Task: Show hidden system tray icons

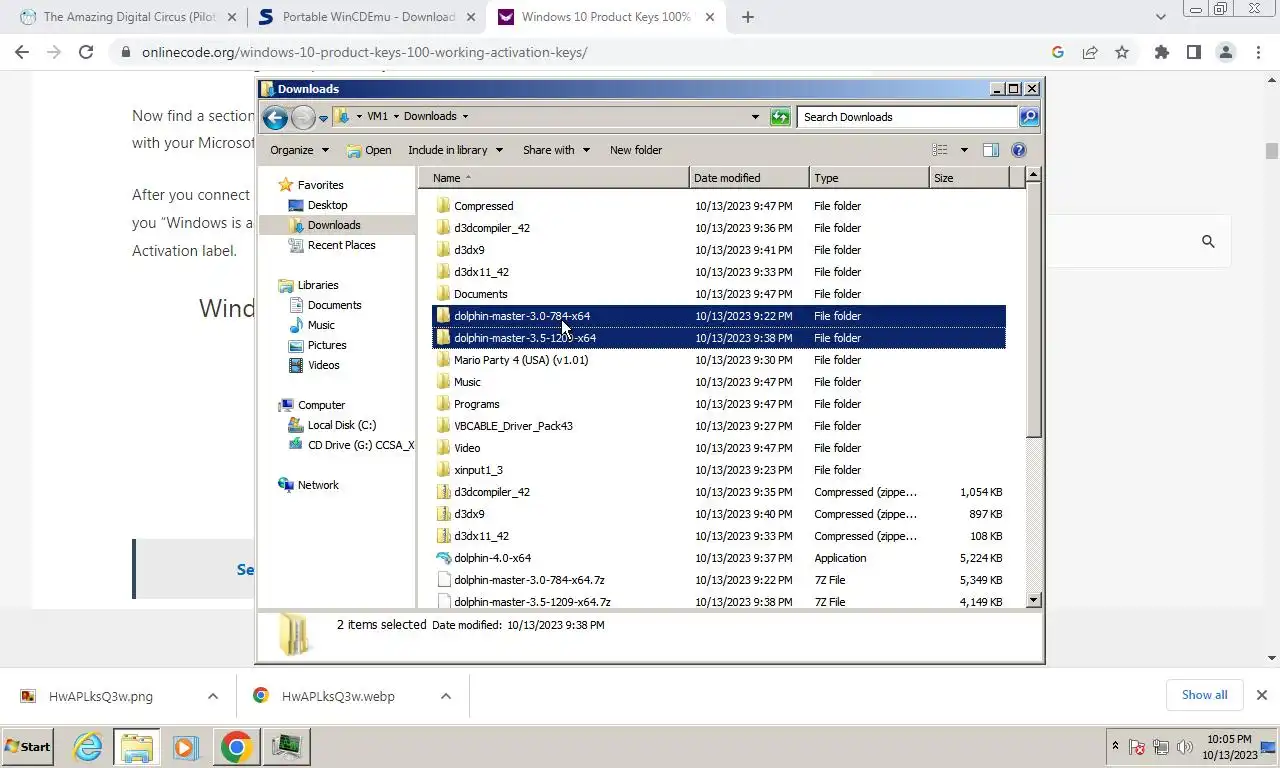Action: click(1115, 746)
